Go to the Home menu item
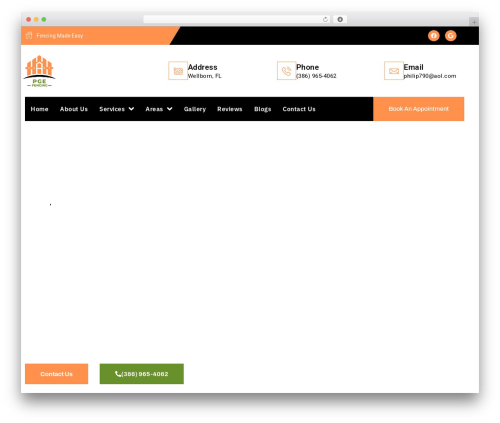The height and width of the screenshot is (423, 500). click(x=39, y=109)
